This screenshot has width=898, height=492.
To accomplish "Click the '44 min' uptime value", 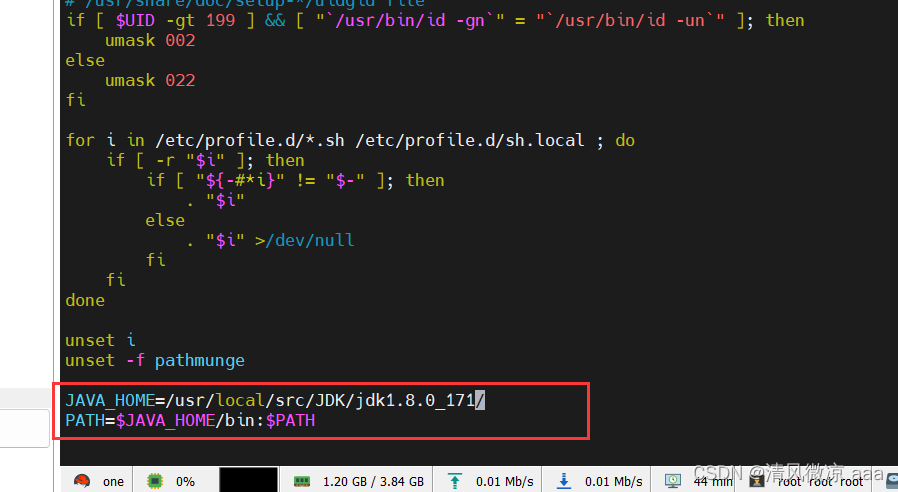I will pyautogui.click(x=713, y=482).
